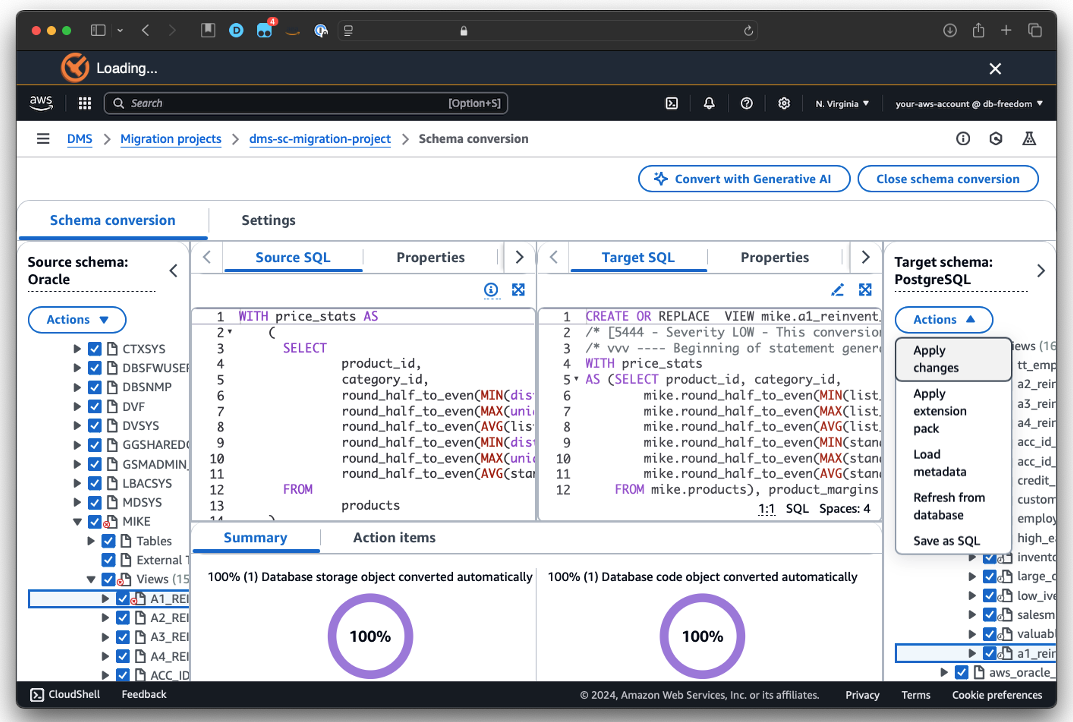Click the Spaces: 4 indicator
This screenshot has width=1073, height=722.
tap(844, 509)
